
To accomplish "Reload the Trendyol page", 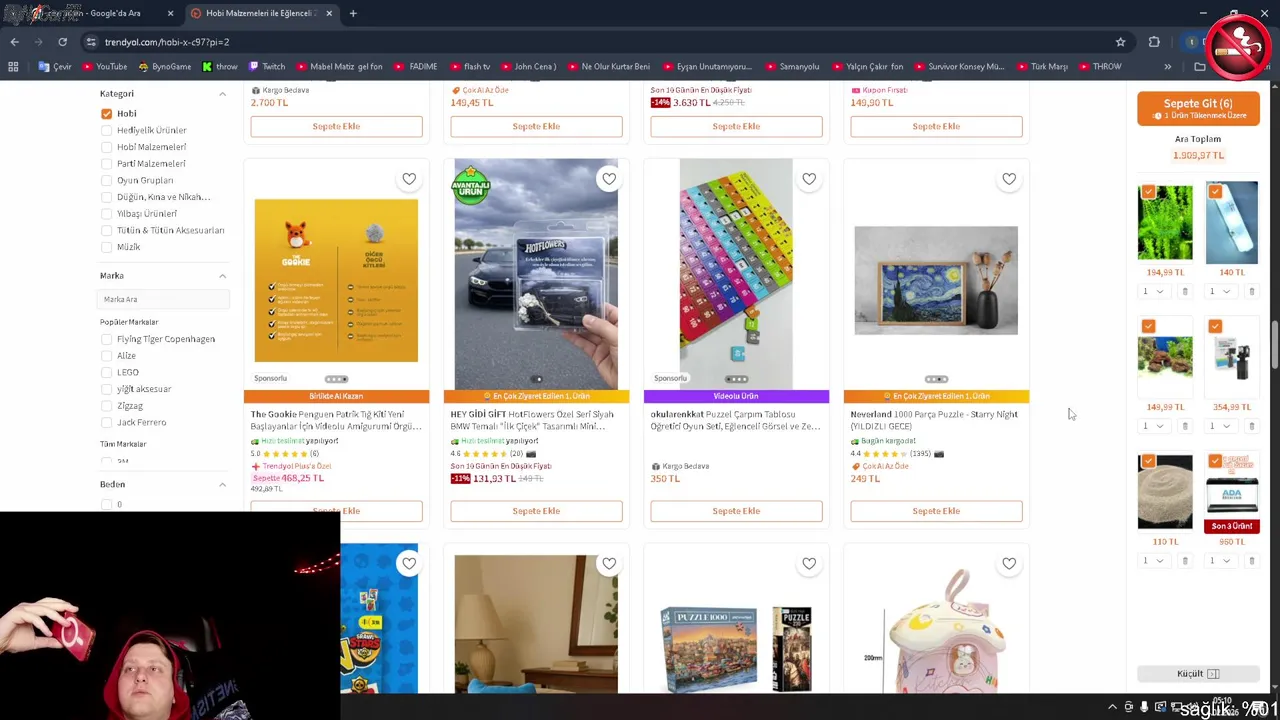I will (62, 42).
